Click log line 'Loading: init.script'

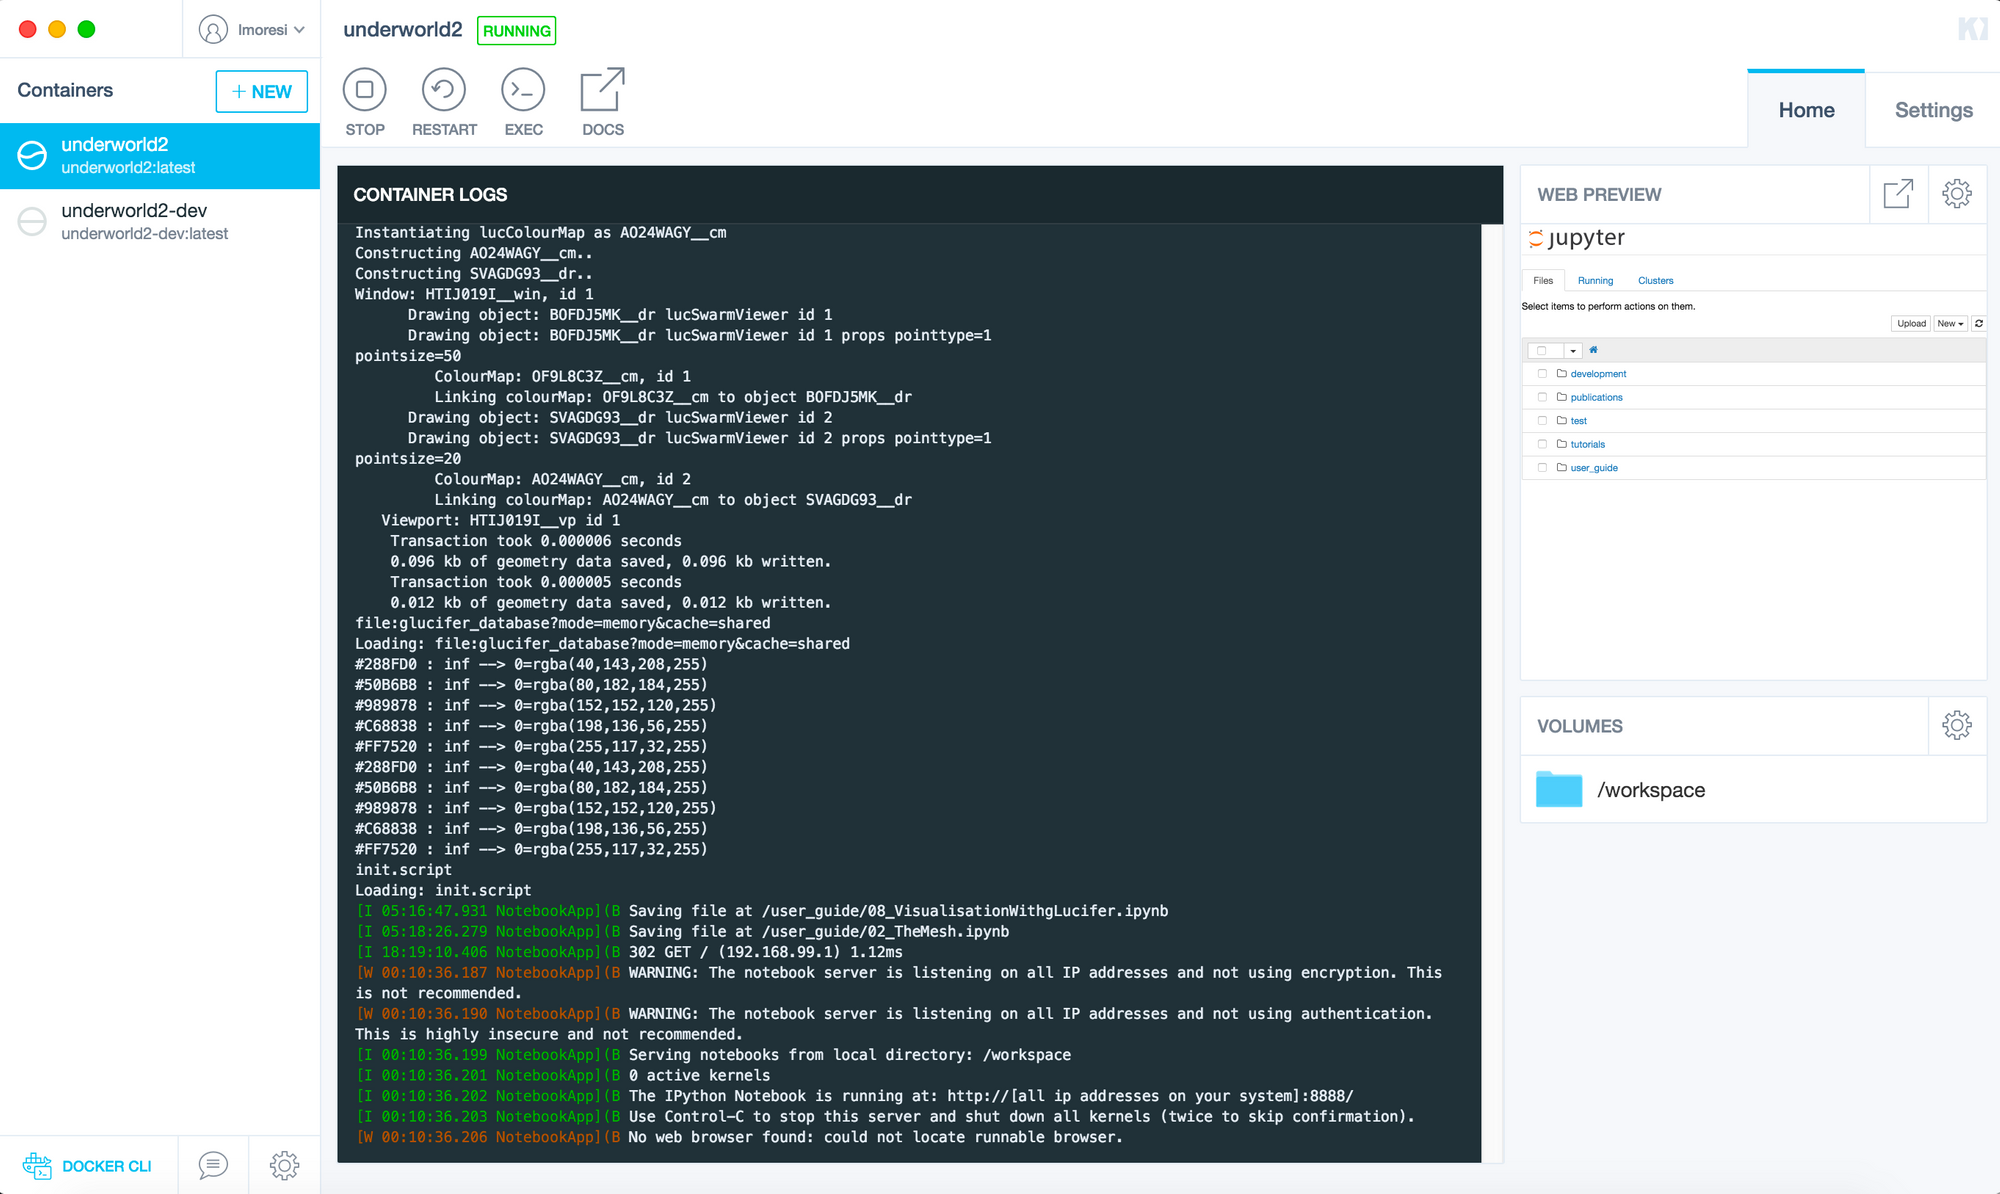tap(443, 890)
